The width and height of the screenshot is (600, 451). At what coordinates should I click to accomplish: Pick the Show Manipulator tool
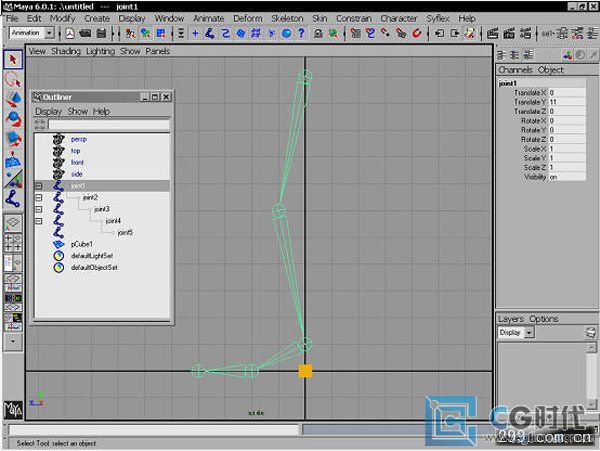pyautogui.click(x=13, y=178)
